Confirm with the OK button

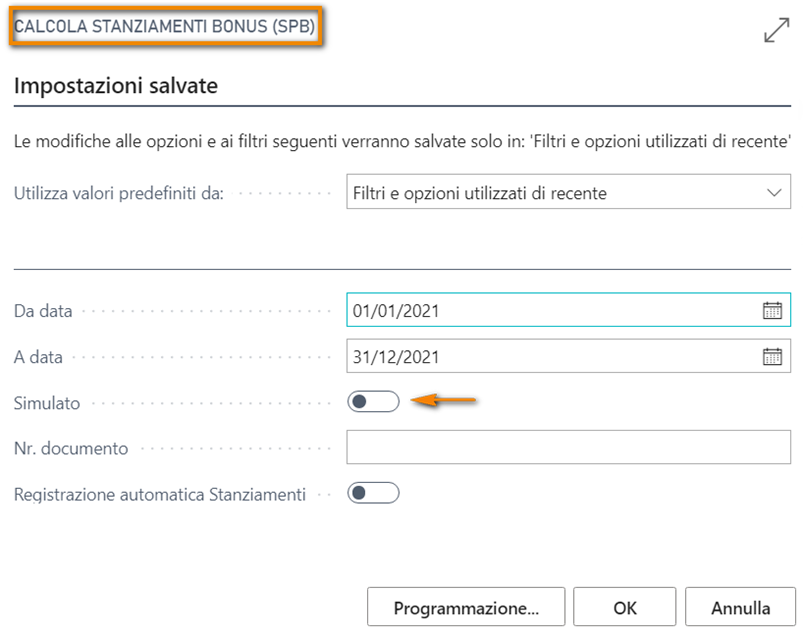click(625, 607)
